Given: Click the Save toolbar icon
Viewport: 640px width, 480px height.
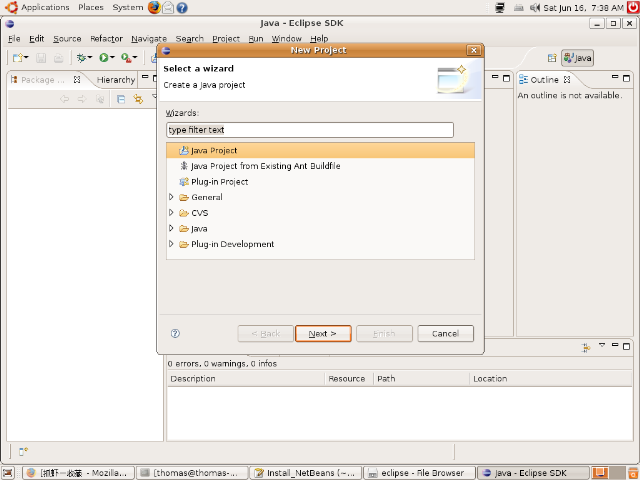Looking at the screenshot, I should (x=41, y=58).
